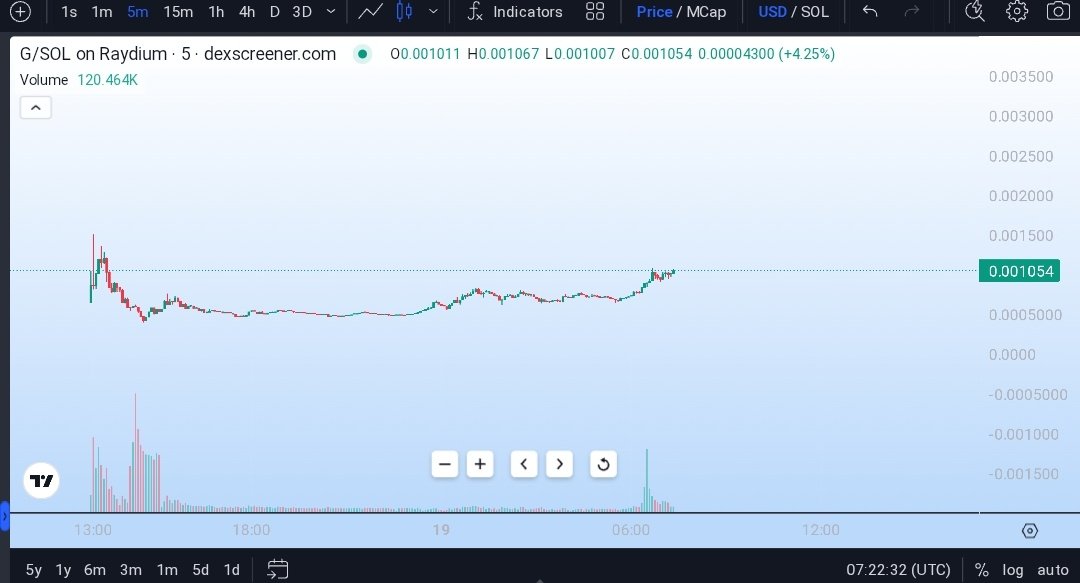Click the blue side panel expand handle
The height and width of the screenshot is (583, 1080).
[4, 515]
